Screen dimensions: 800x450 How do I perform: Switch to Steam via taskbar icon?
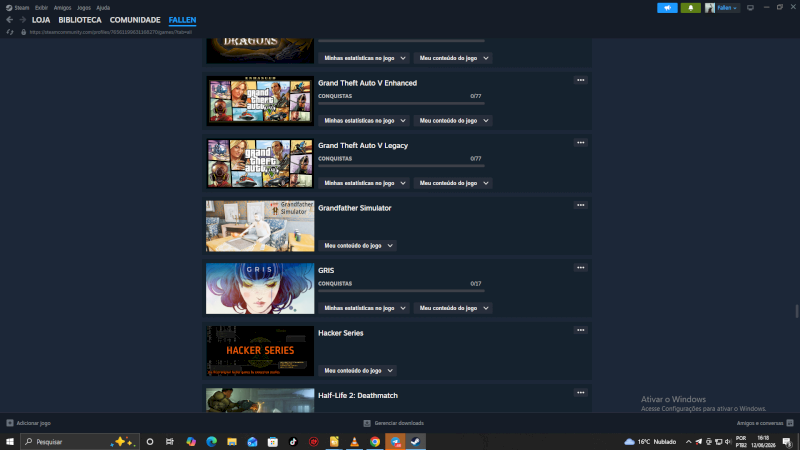(415, 442)
